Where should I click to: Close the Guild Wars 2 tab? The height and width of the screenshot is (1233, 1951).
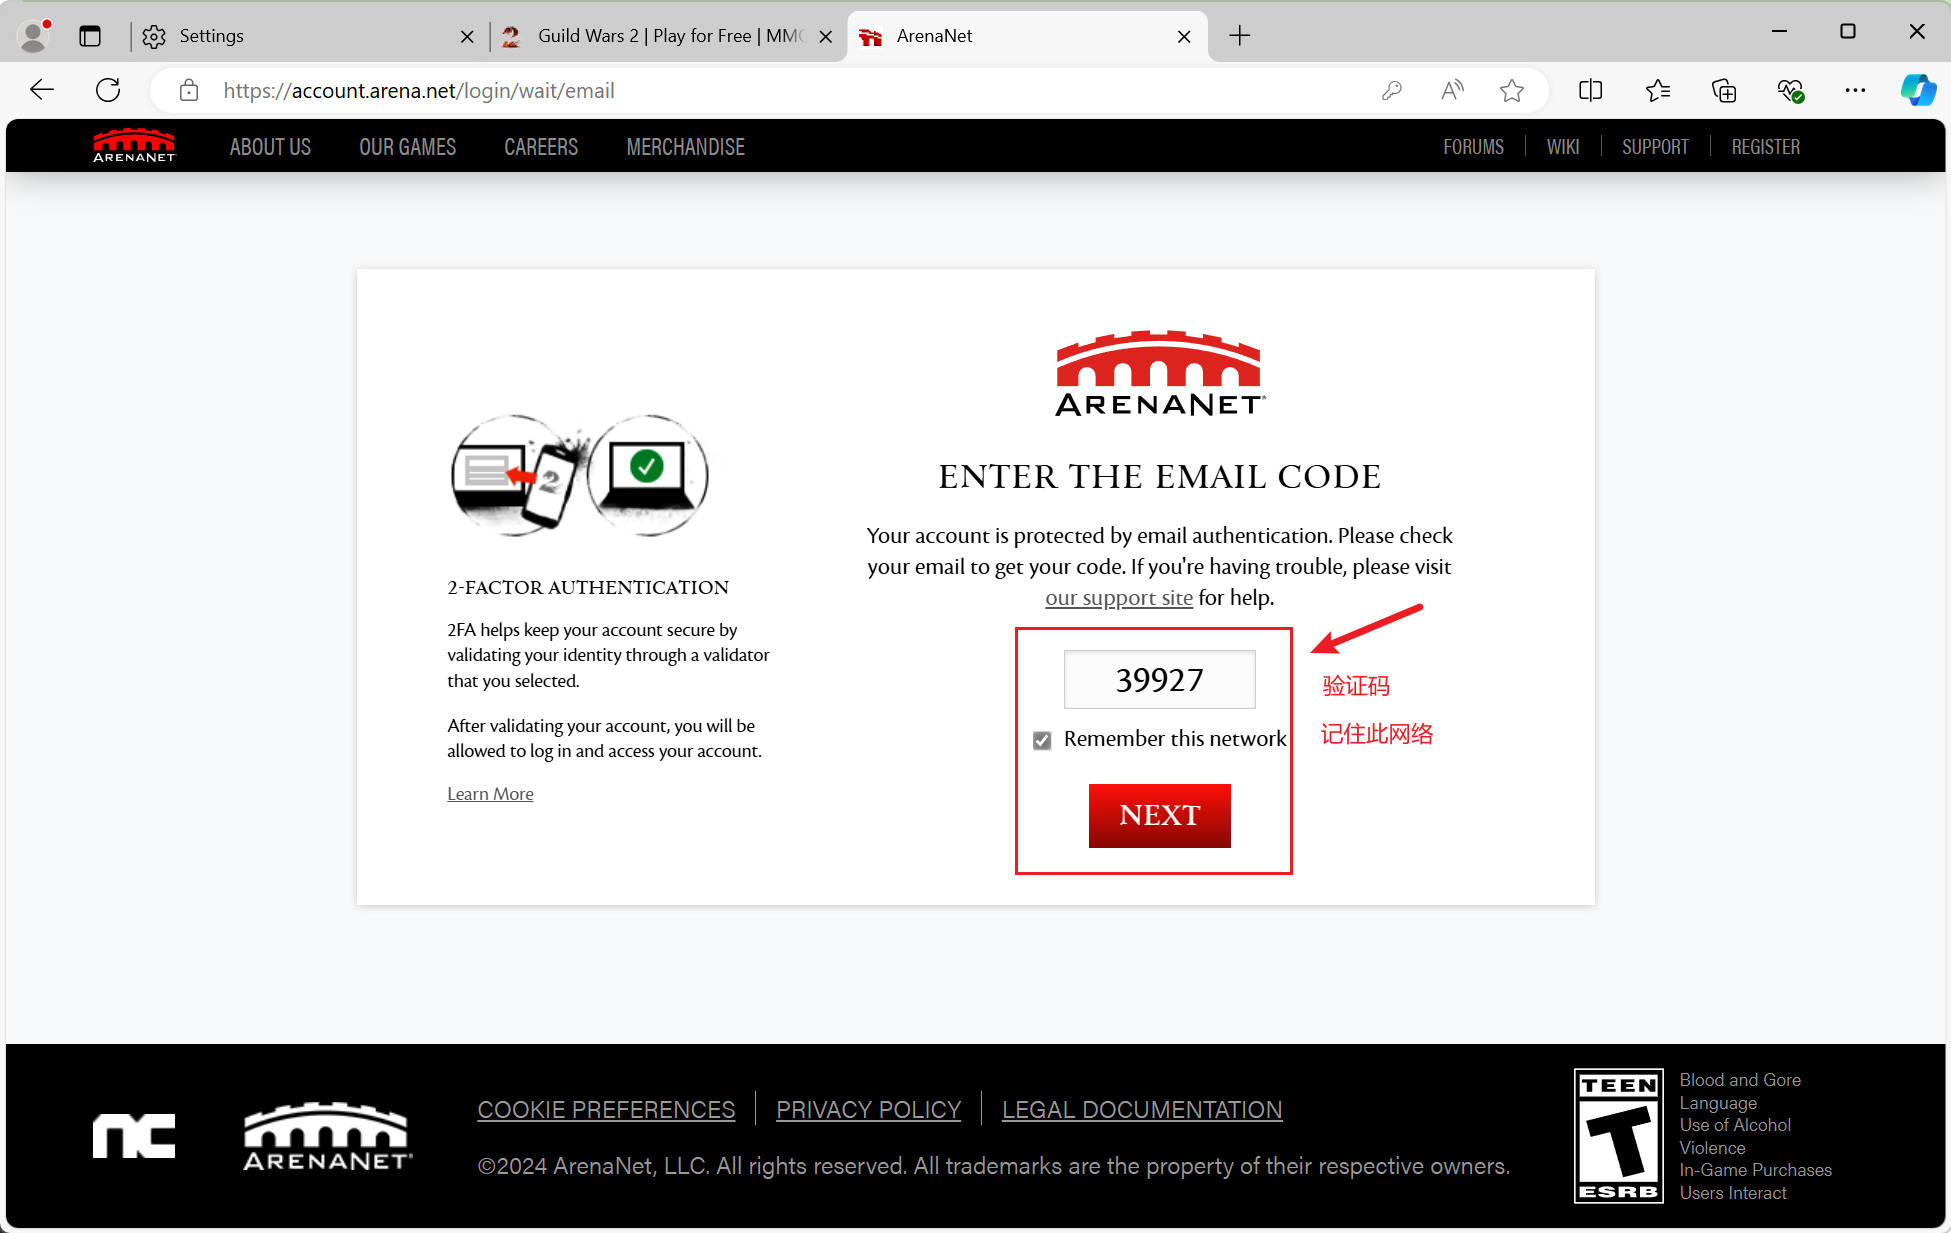[825, 37]
